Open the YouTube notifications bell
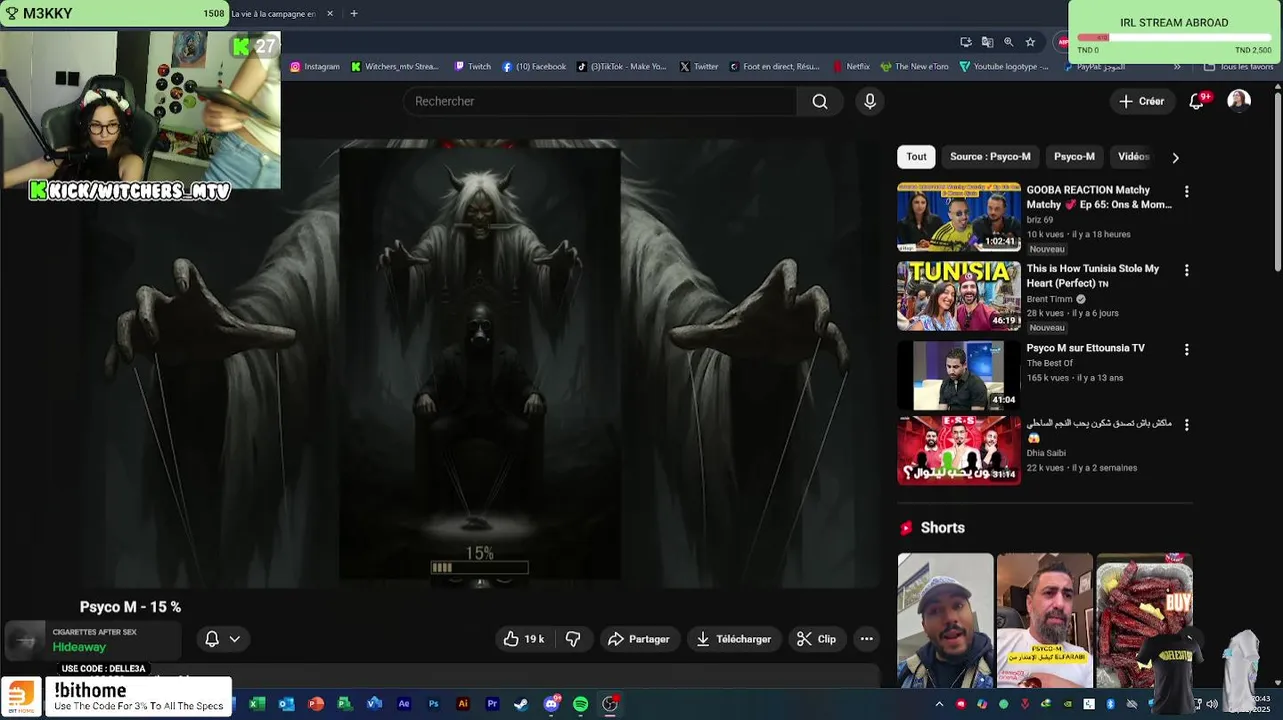Image resolution: width=1283 pixels, height=720 pixels. (x=1196, y=101)
